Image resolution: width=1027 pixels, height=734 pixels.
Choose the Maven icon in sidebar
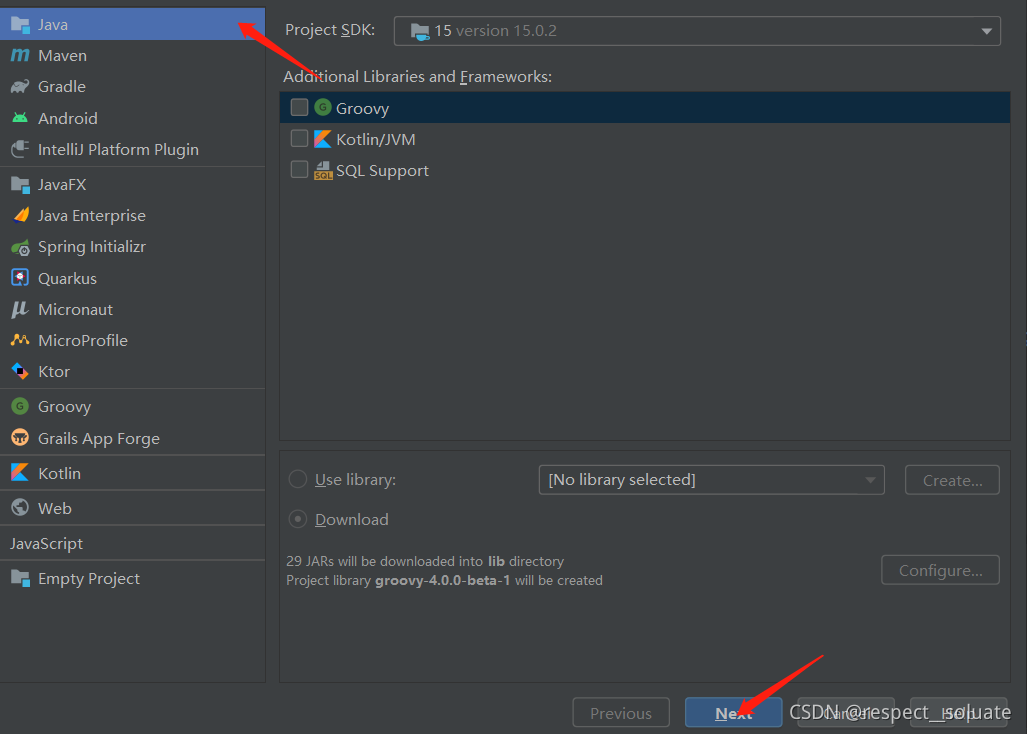click(20, 56)
